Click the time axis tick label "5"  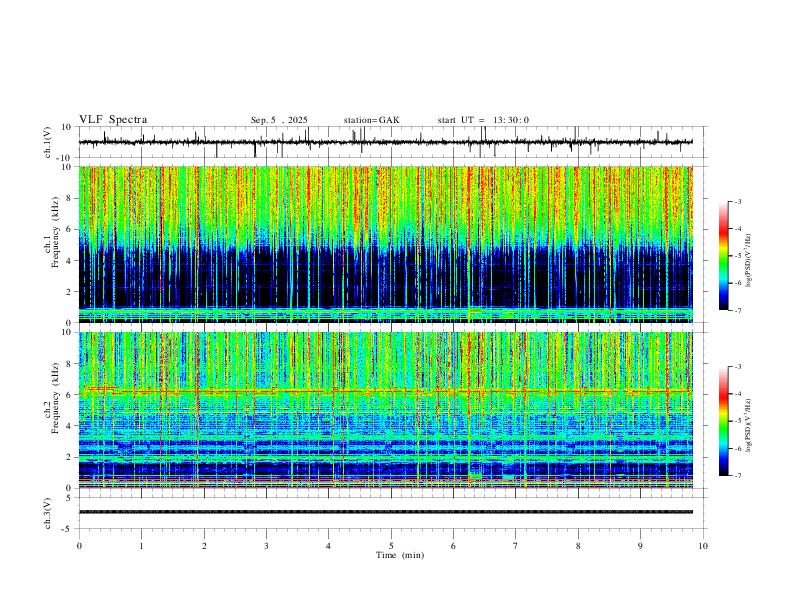pos(391,546)
